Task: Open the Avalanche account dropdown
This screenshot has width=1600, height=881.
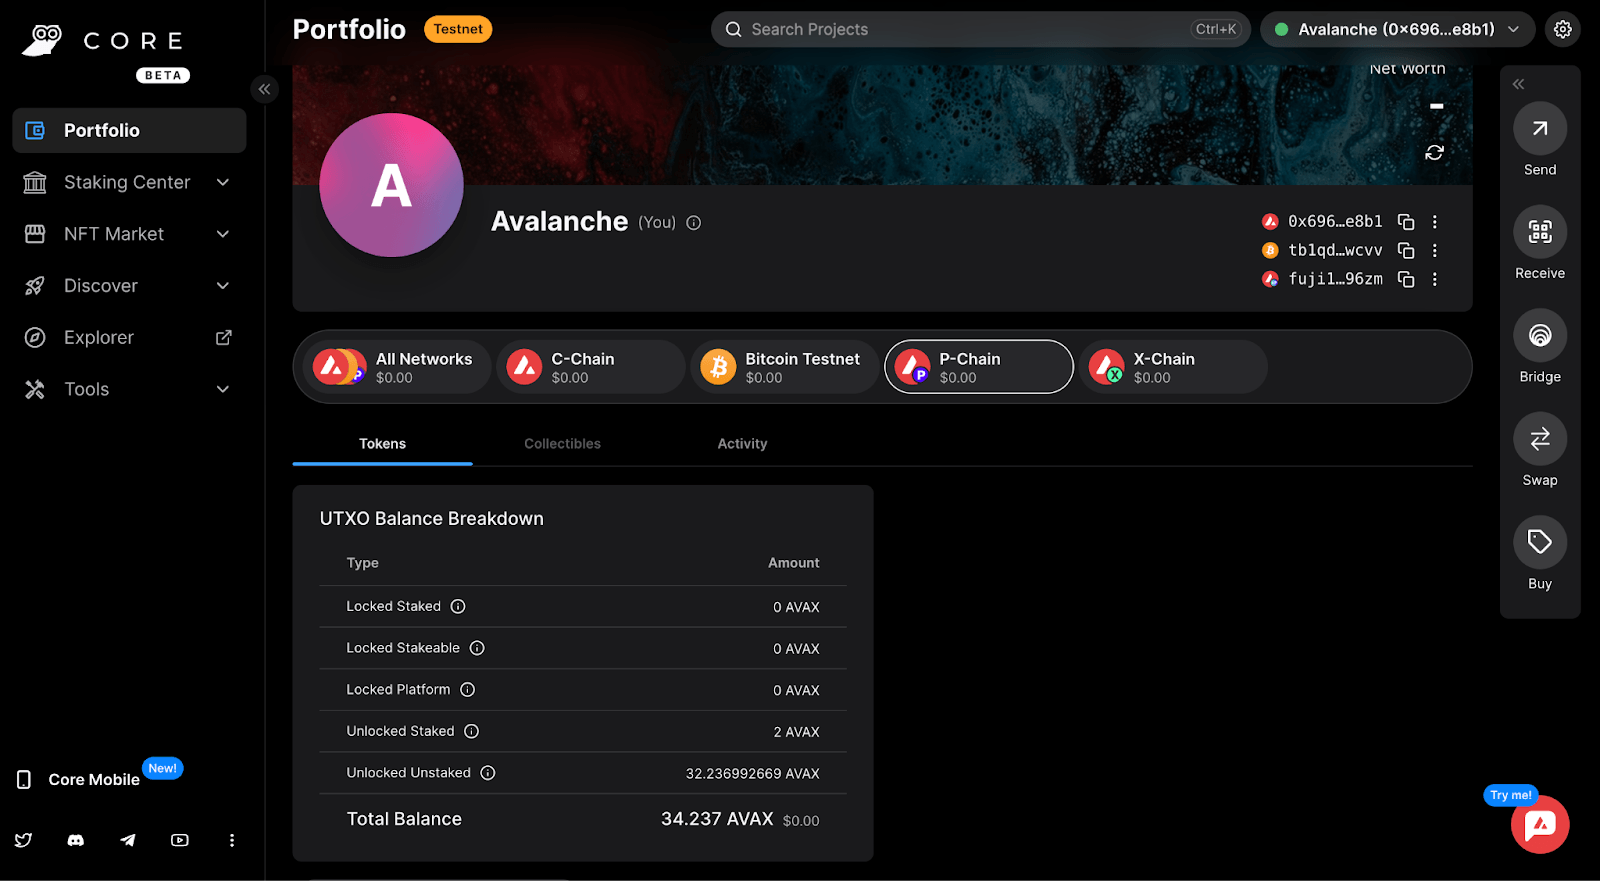Action: coord(1398,29)
